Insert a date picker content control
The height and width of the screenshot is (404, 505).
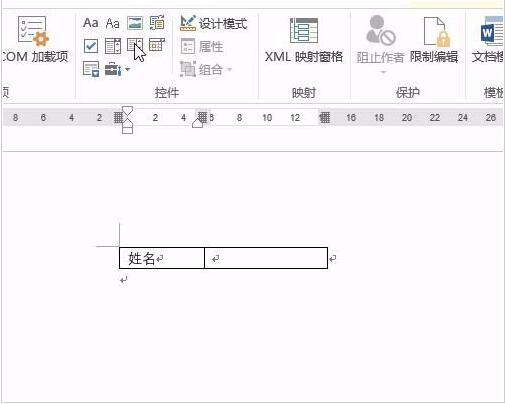point(157,45)
